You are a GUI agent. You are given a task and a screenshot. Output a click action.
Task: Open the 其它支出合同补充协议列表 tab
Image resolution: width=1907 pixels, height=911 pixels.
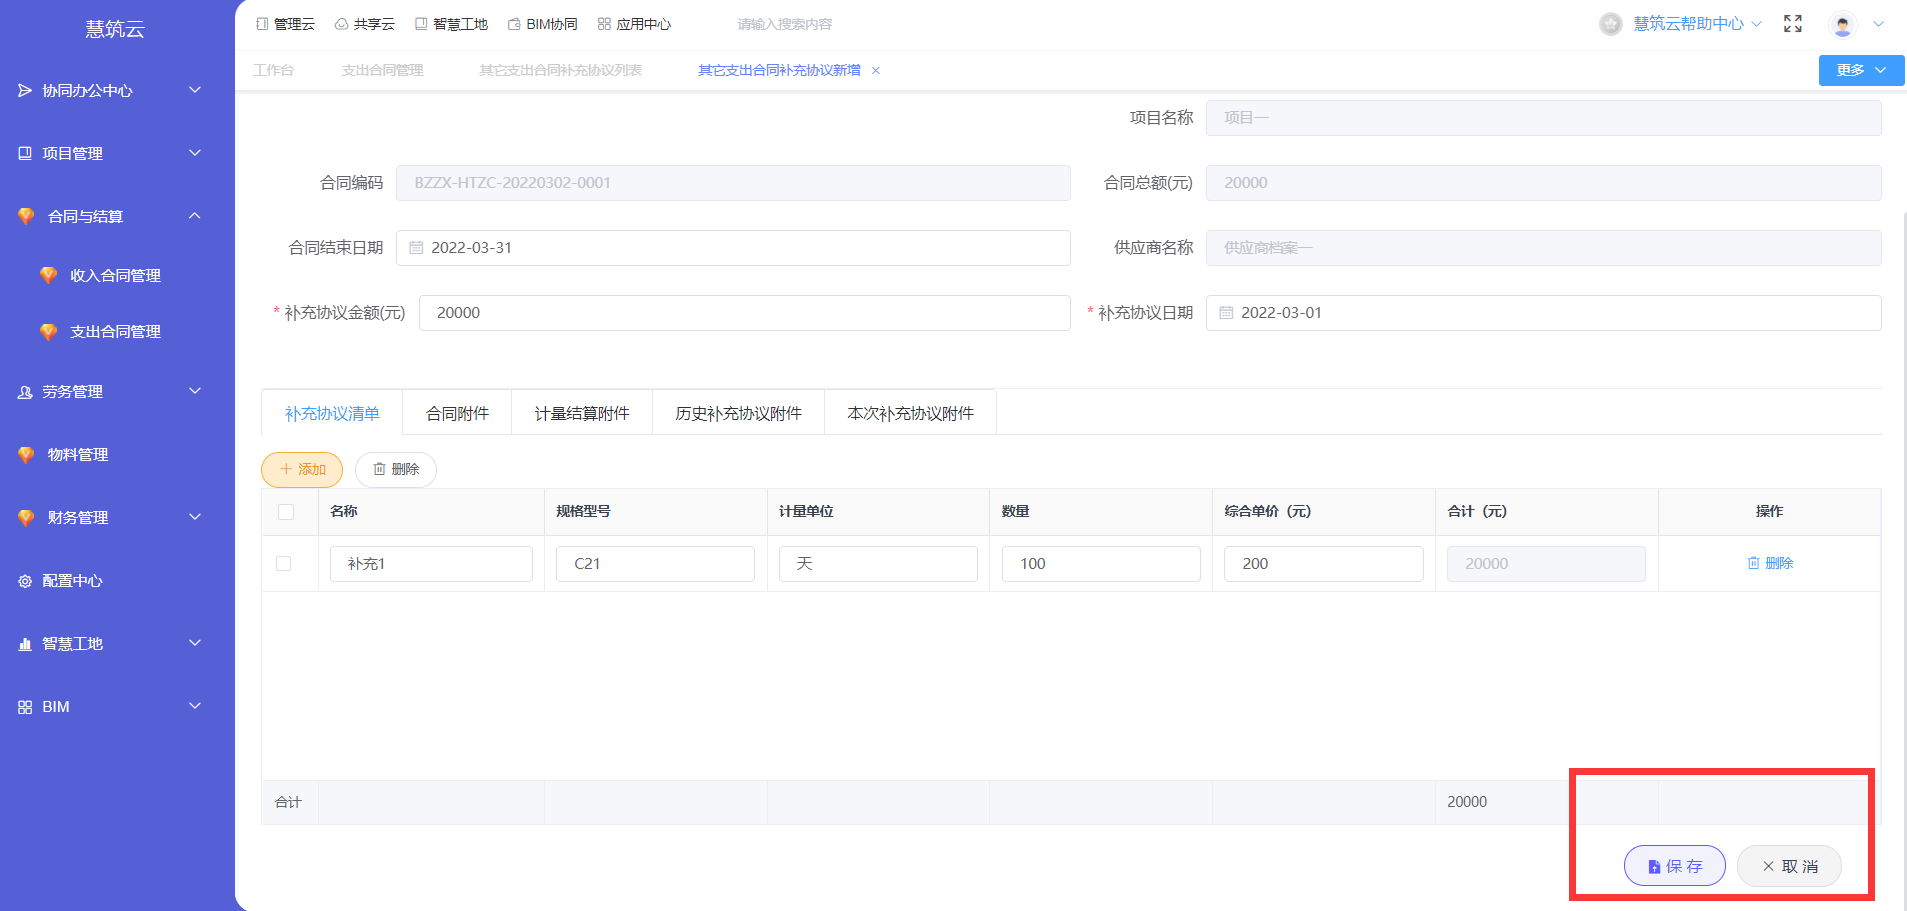click(x=560, y=70)
